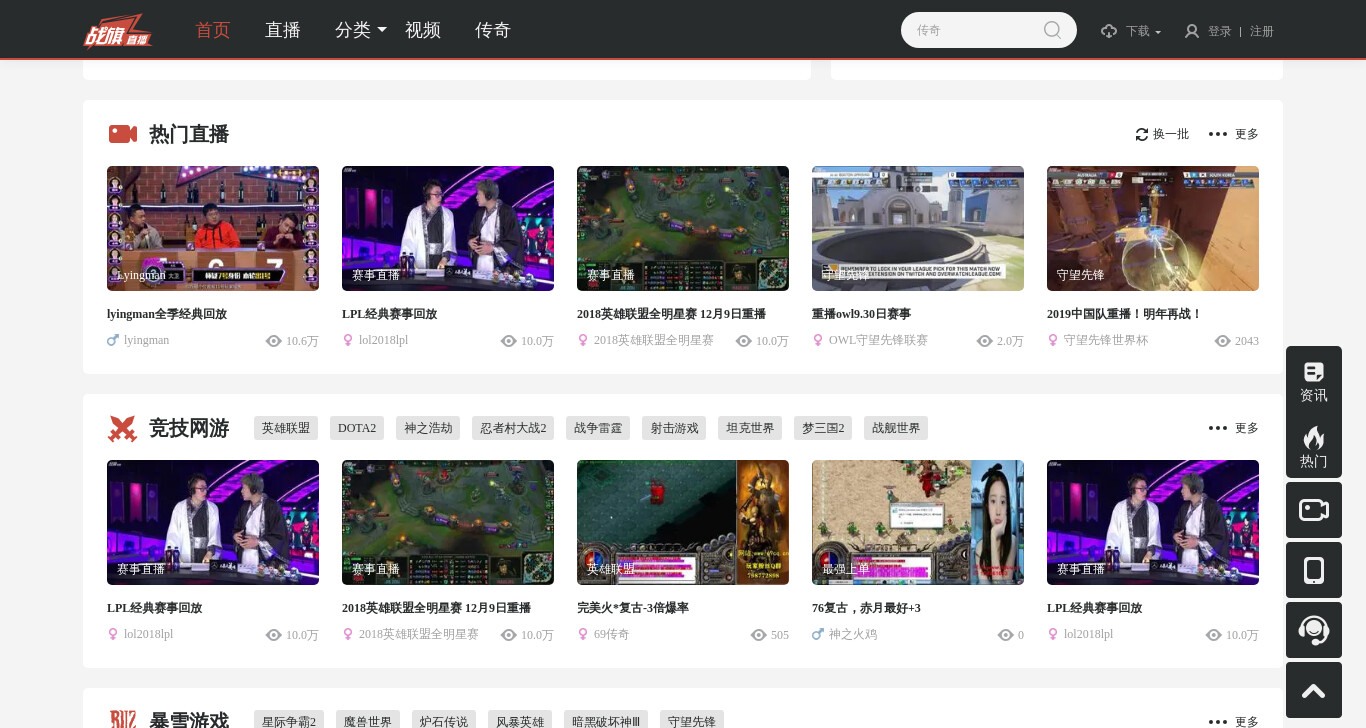The height and width of the screenshot is (728, 1366).
Task: Click the 注册 link
Action: tap(1262, 31)
